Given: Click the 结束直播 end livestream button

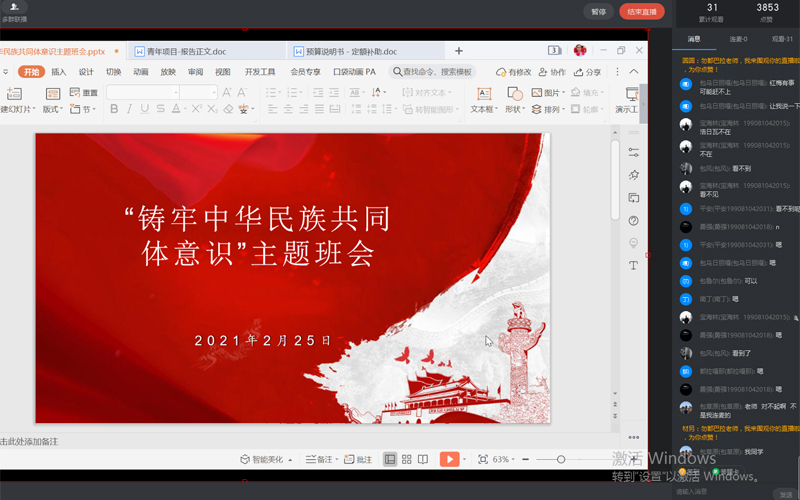Looking at the screenshot, I should [642, 12].
